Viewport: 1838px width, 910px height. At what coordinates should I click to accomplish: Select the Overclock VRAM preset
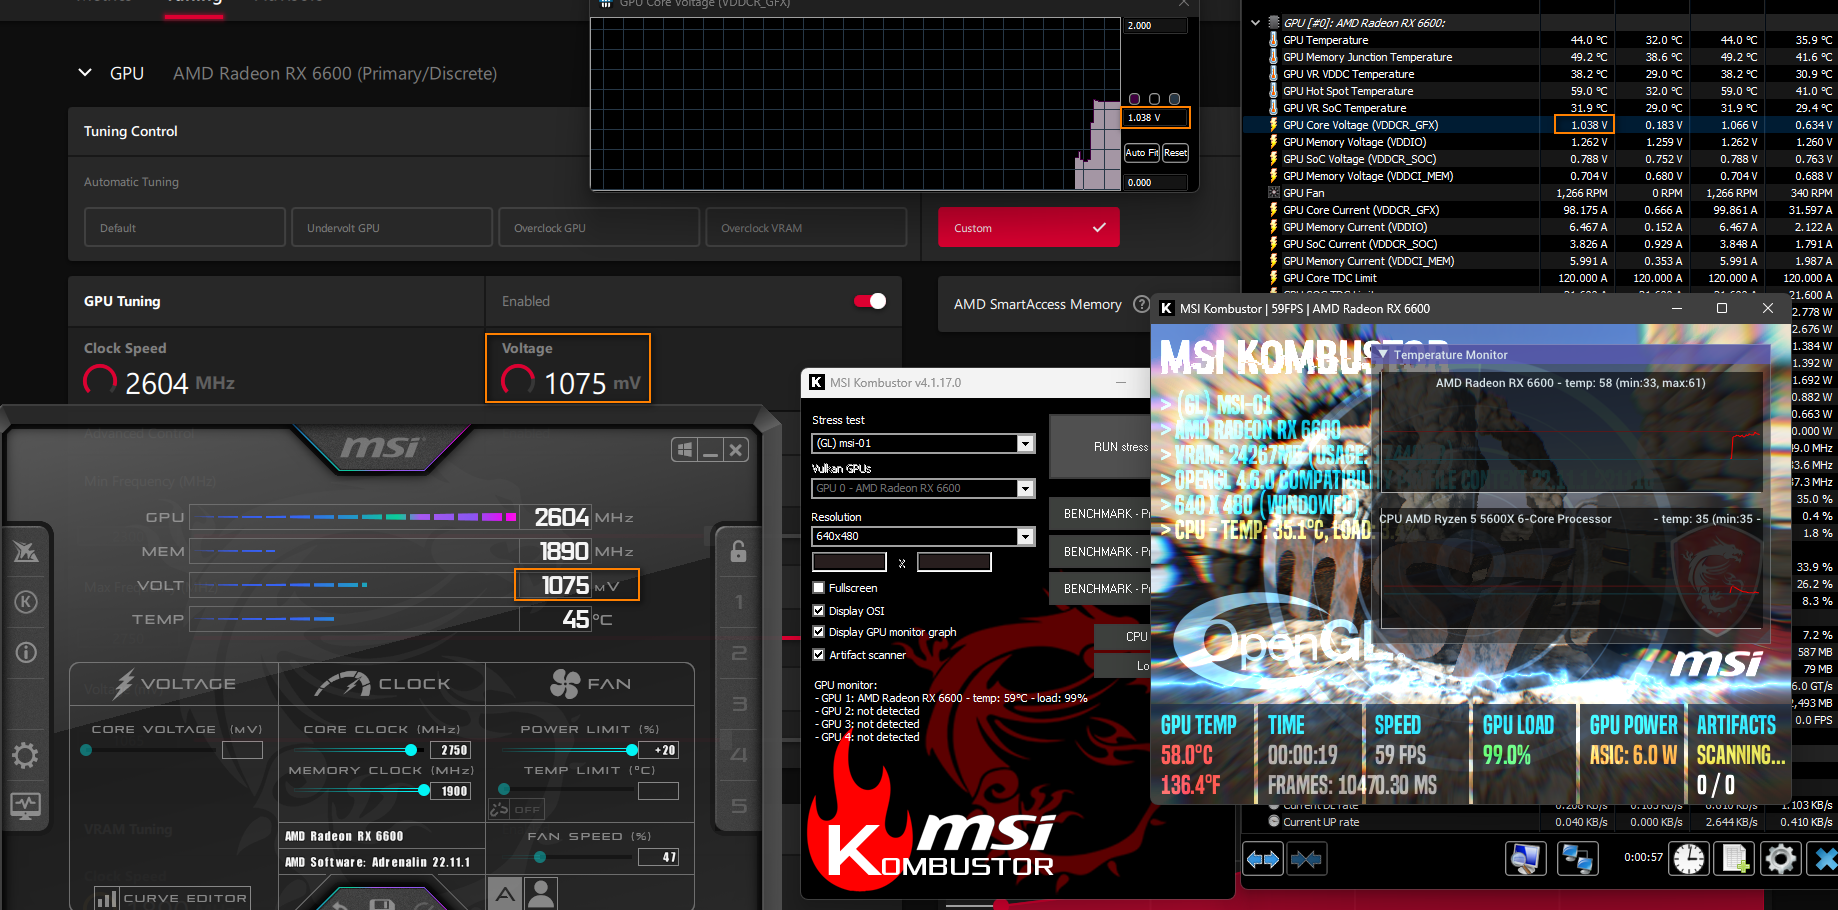[x=806, y=227]
